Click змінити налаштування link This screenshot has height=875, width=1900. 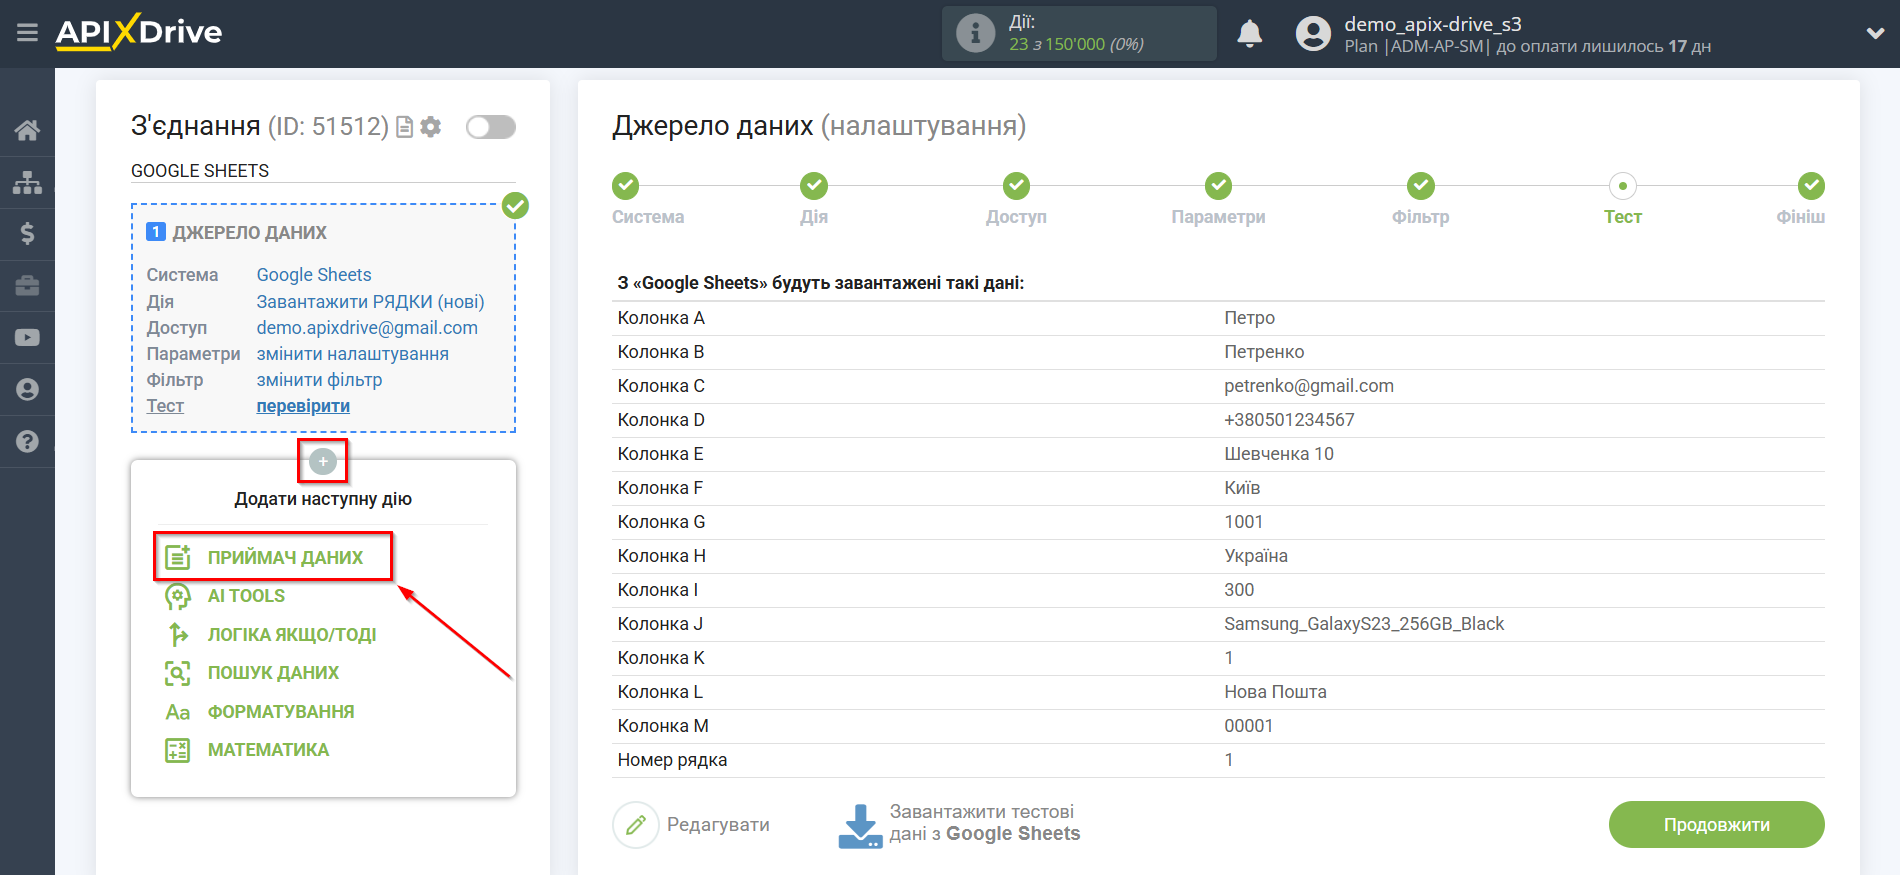352,353
